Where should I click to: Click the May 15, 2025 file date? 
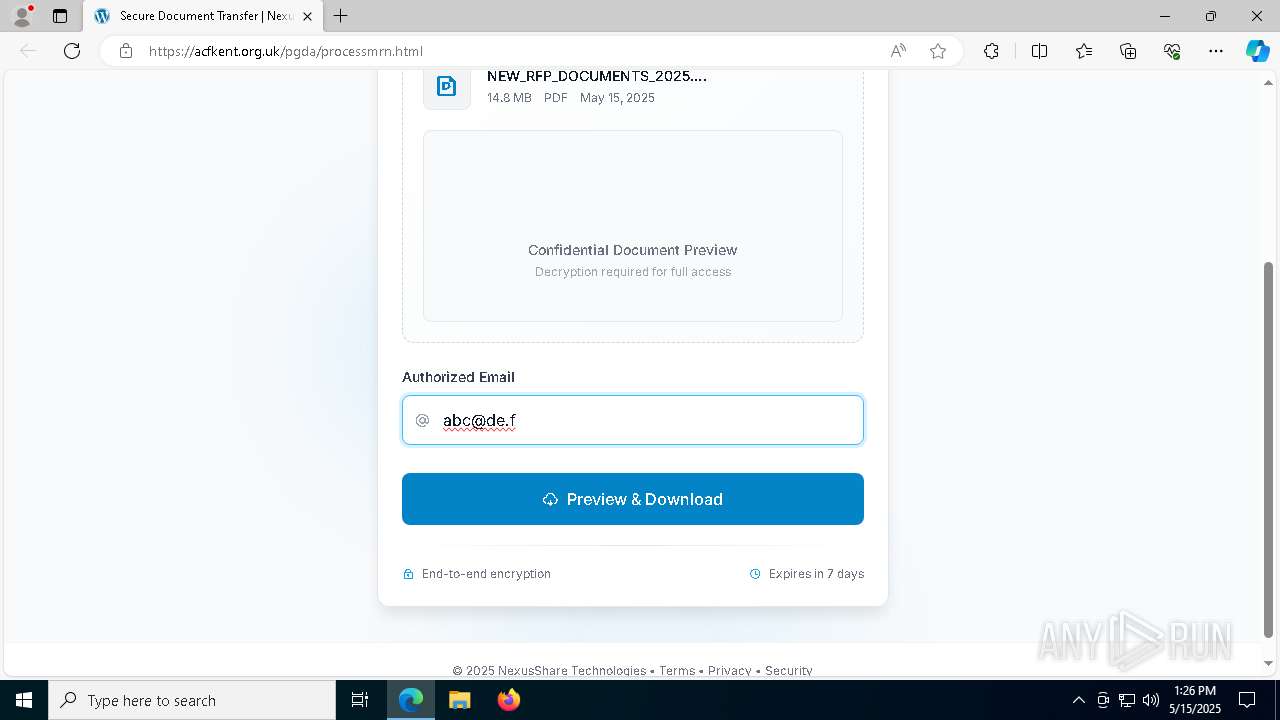click(617, 98)
